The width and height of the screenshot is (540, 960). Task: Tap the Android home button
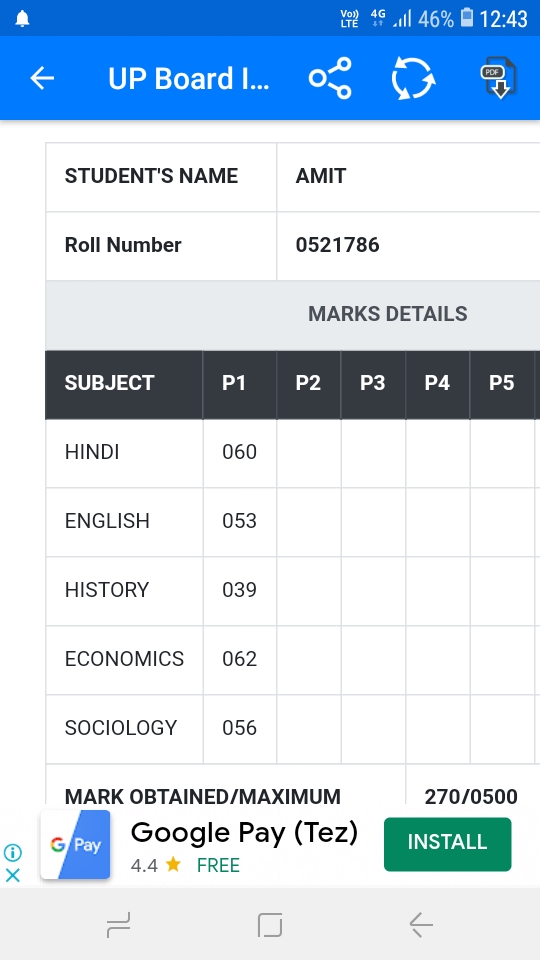(270, 924)
